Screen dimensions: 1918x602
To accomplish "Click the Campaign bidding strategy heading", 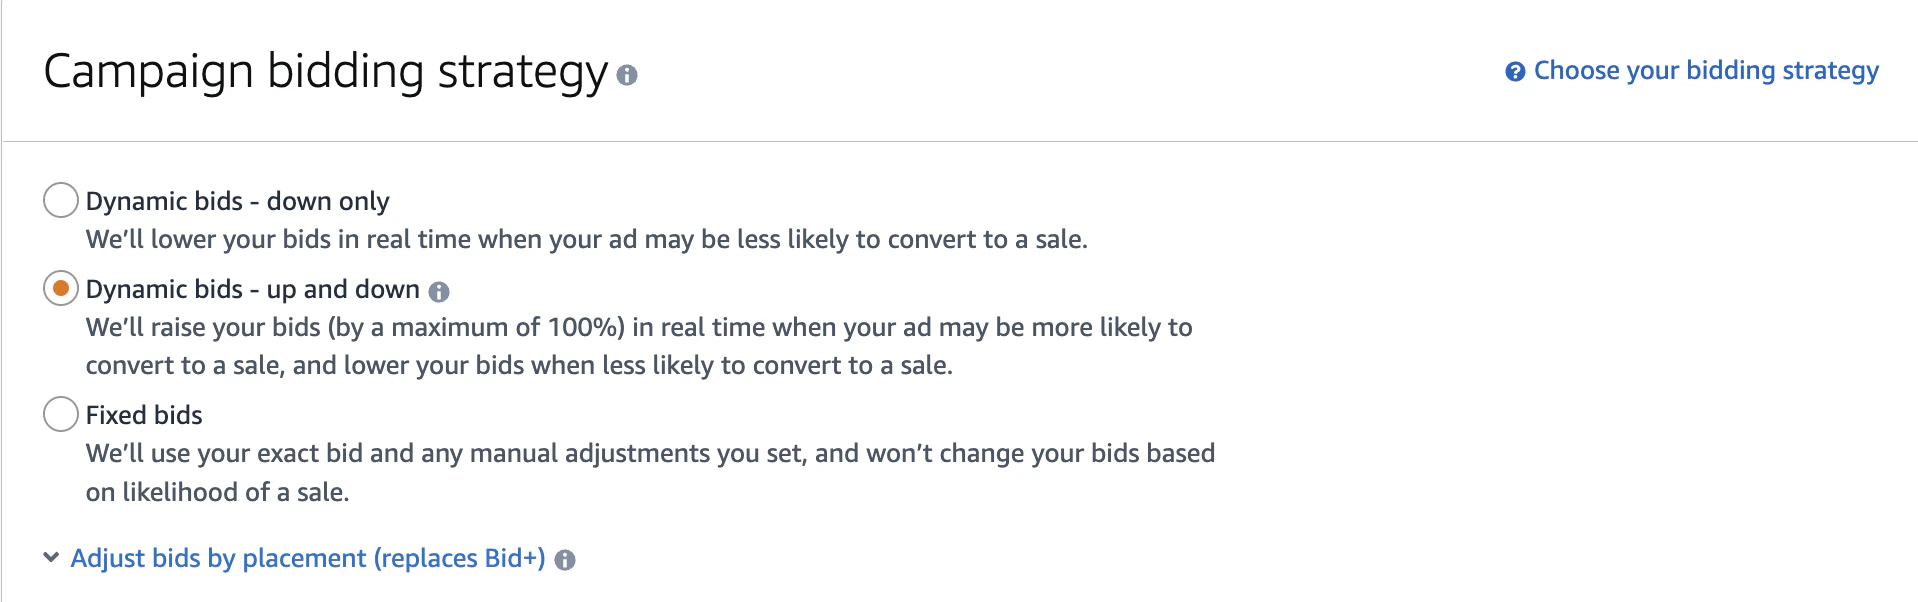I will click(x=326, y=72).
